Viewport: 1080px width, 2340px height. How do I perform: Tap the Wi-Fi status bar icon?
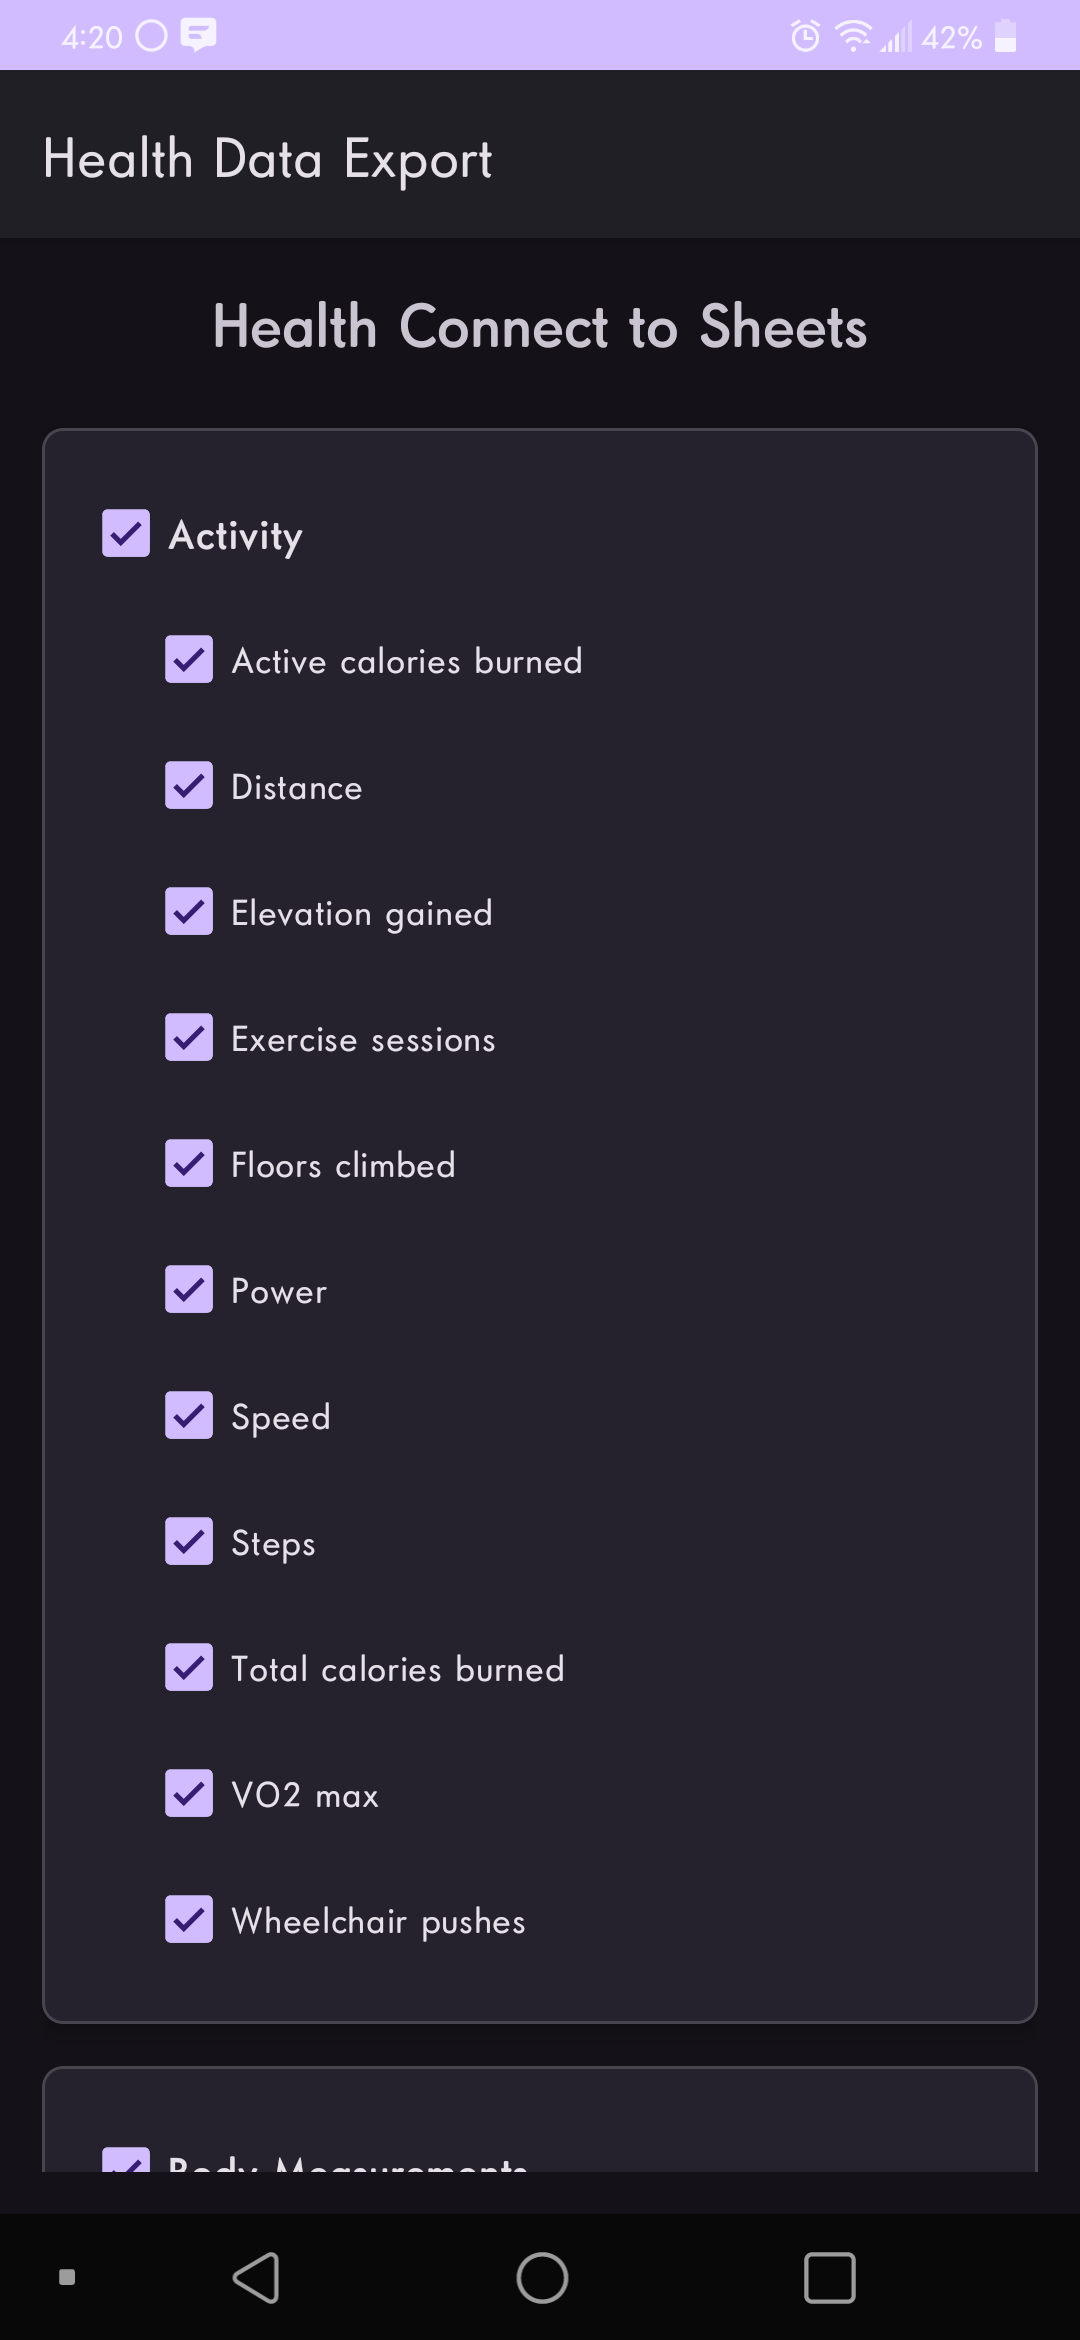(x=853, y=37)
